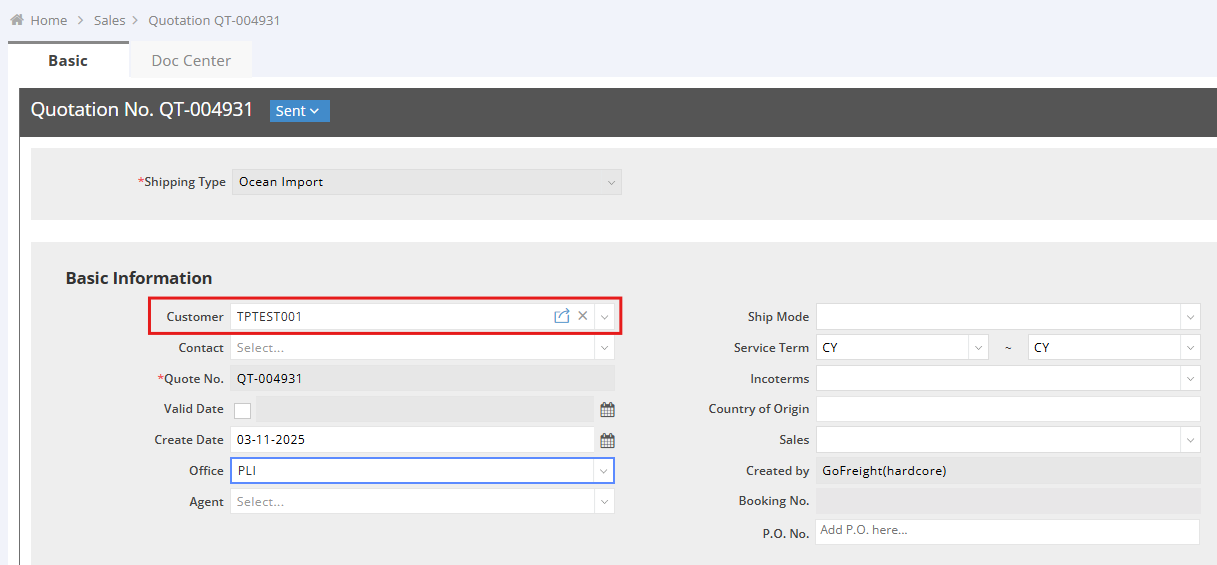Go to Sales in breadcrumb
Screen dimensions: 1217x565
point(110,20)
